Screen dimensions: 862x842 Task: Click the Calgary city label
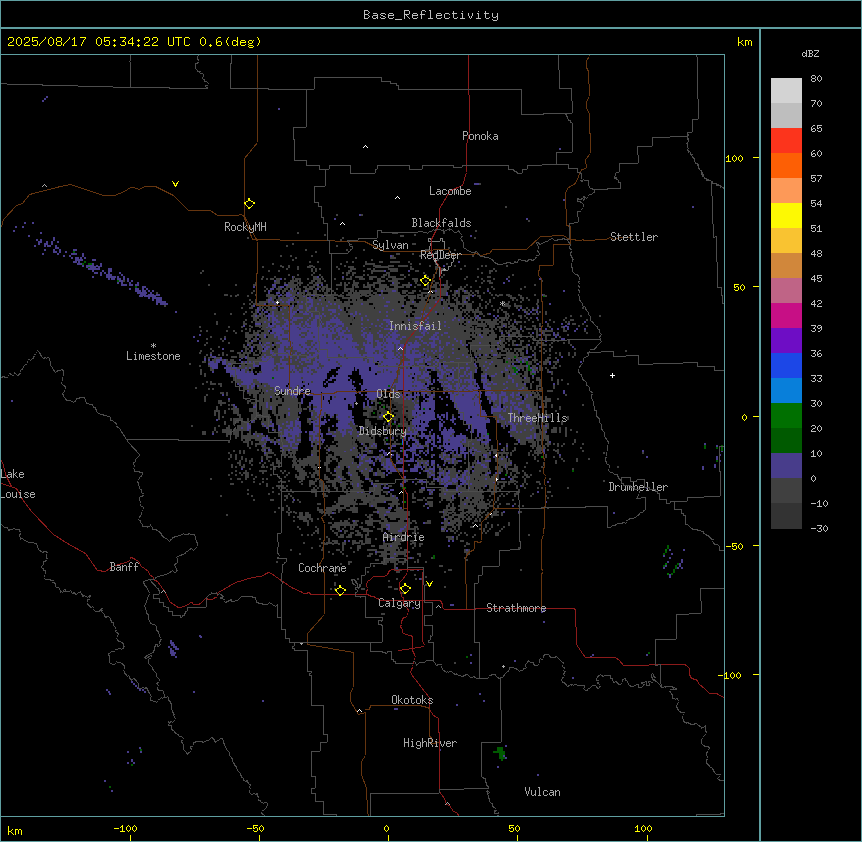(x=399, y=603)
